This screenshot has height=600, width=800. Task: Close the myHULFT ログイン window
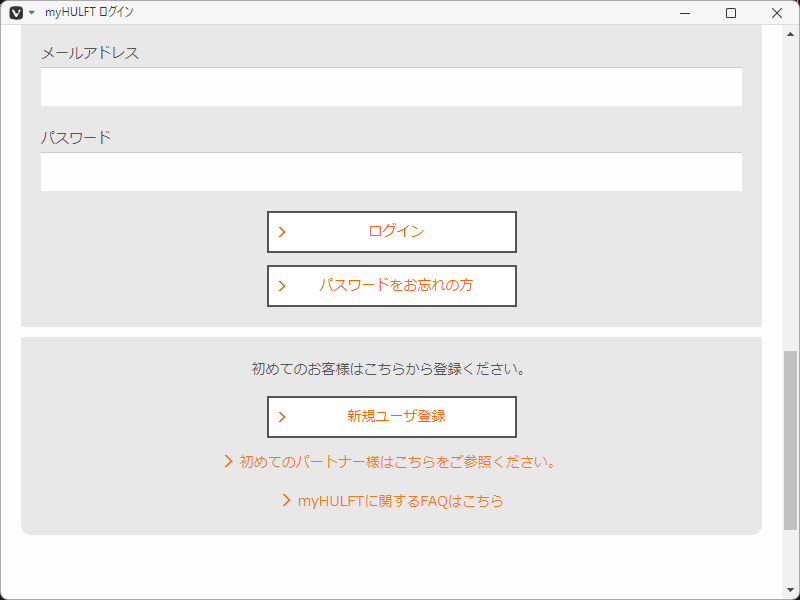[x=777, y=12]
